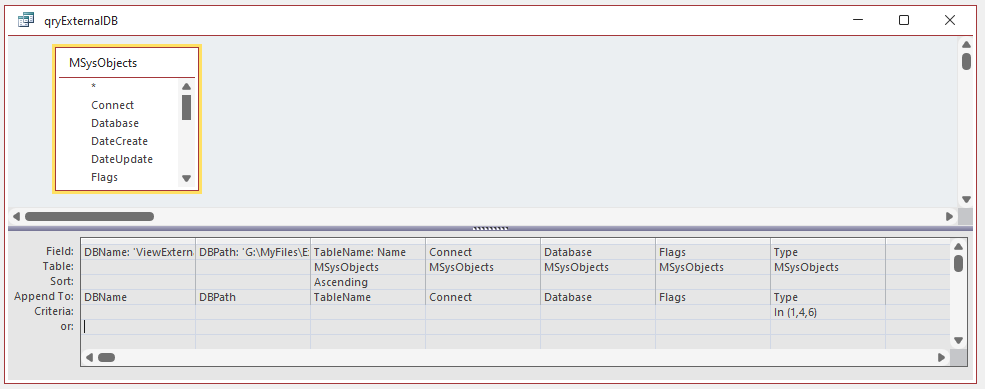This screenshot has height=389, width=985.
Task: Click the Table cell of Type column
Action: (x=827, y=267)
